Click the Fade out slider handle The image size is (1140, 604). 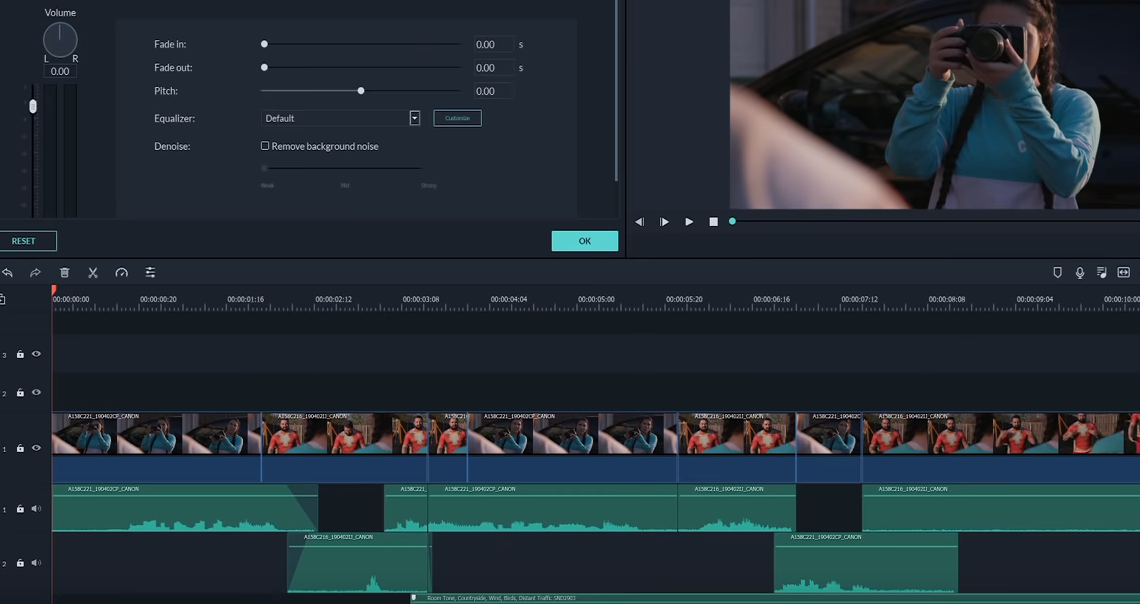pyautogui.click(x=265, y=68)
